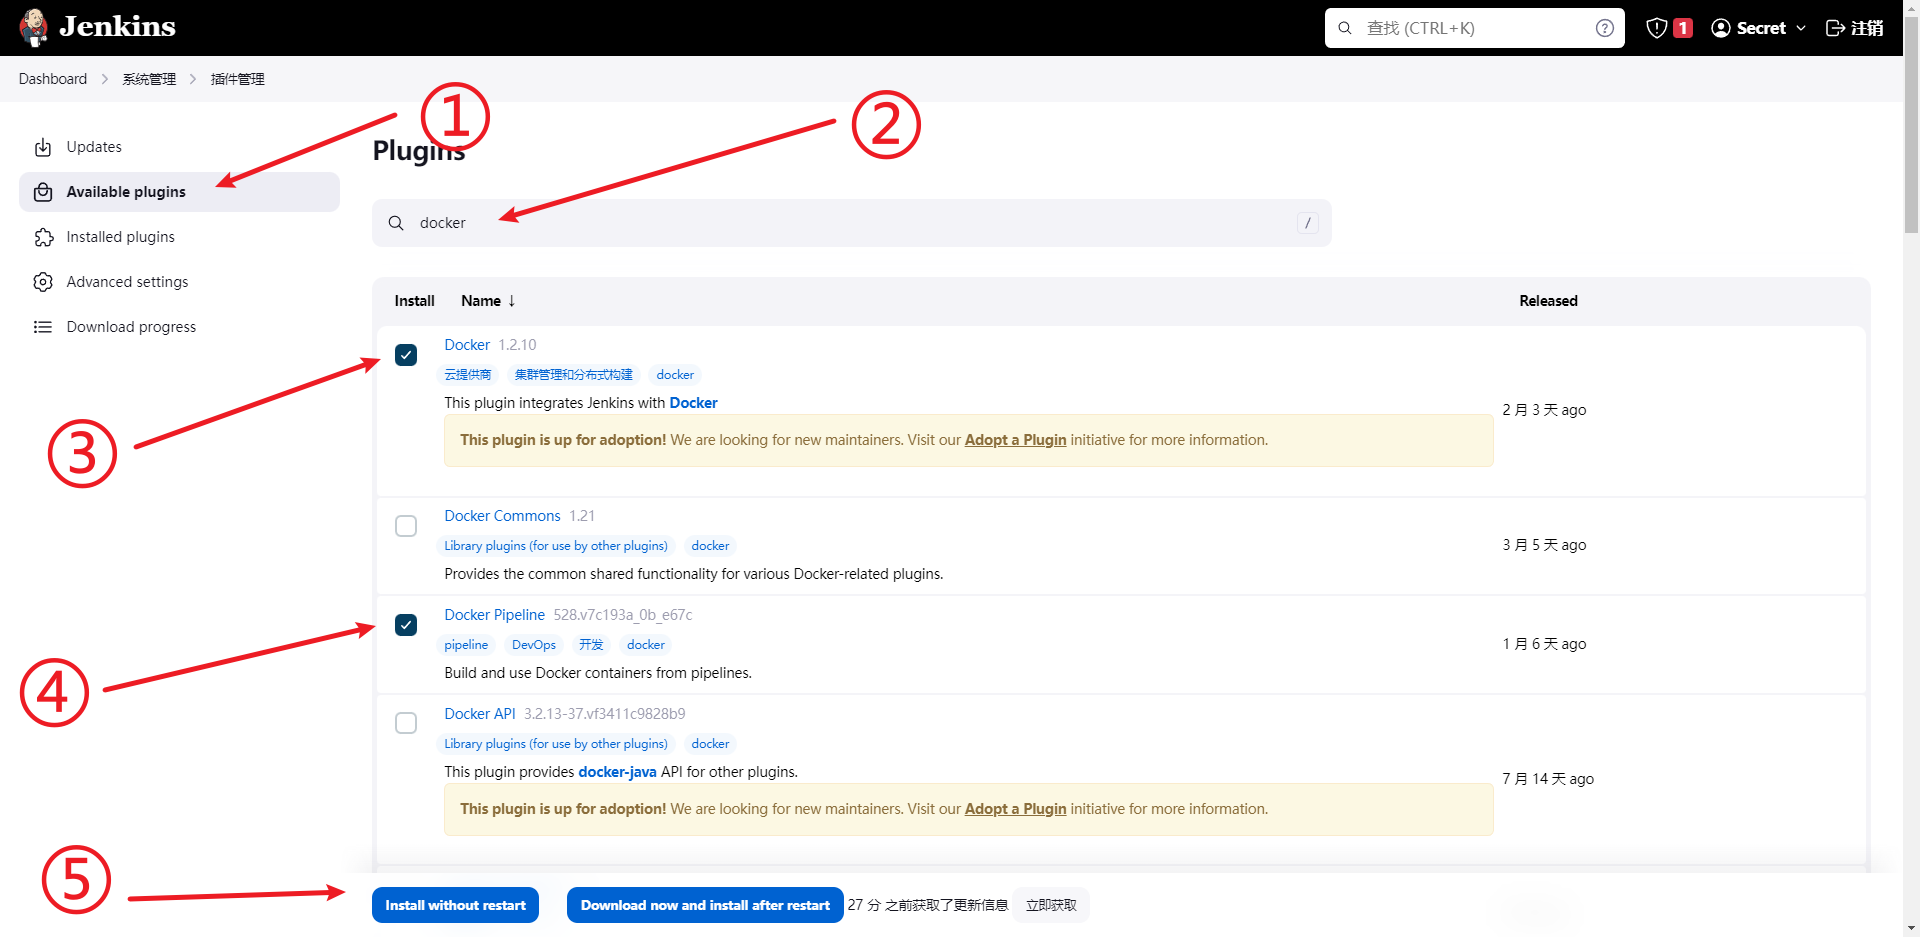The image size is (1920, 937).
Task: Click Library plugins tag under Docker Commons
Action: click(x=556, y=546)
